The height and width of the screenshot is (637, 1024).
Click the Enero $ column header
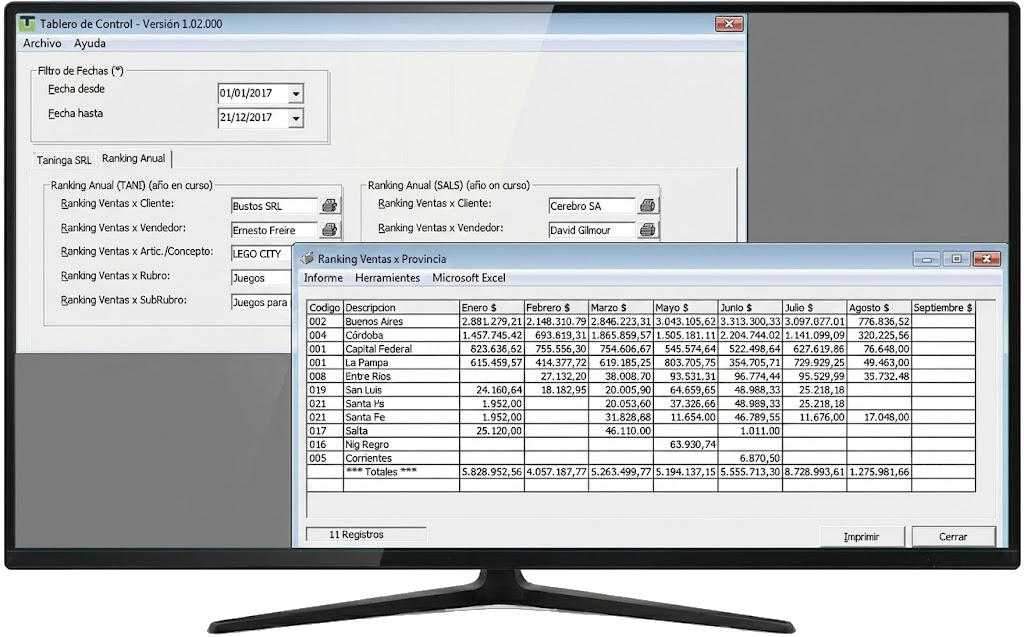pyautogui.click(x=490, y=308)
